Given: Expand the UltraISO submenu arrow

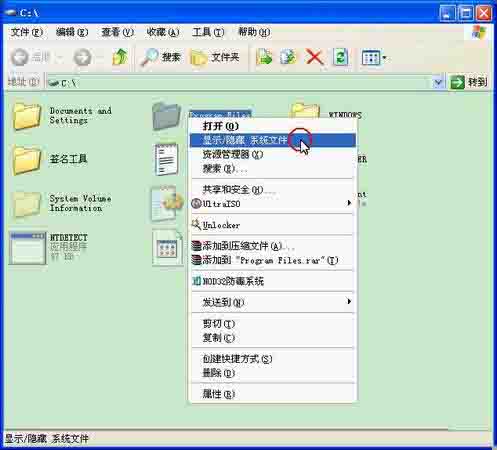Looking at the screenshot, I should pos(349,203).
